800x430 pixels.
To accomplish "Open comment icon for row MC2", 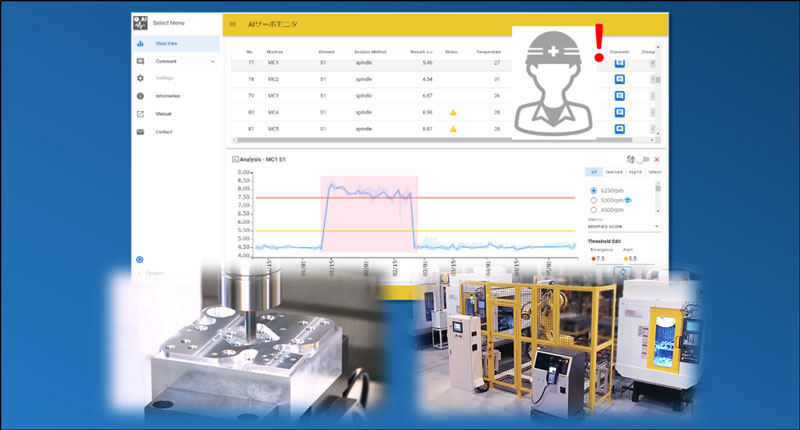I will pyautogui.click(x=619, y=80).
